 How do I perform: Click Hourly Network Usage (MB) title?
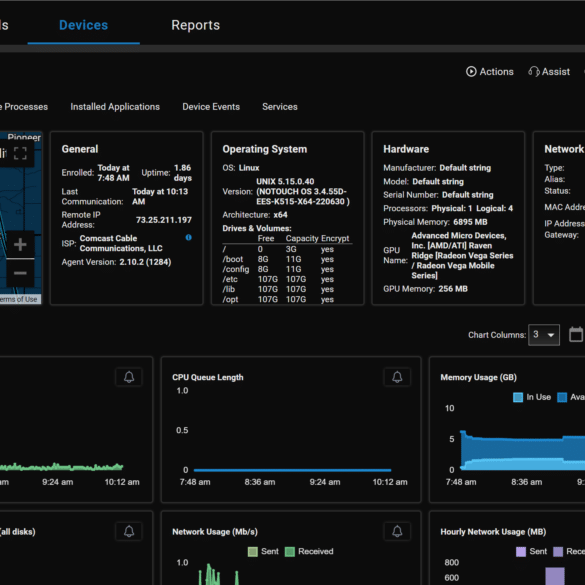click(493, 532)
